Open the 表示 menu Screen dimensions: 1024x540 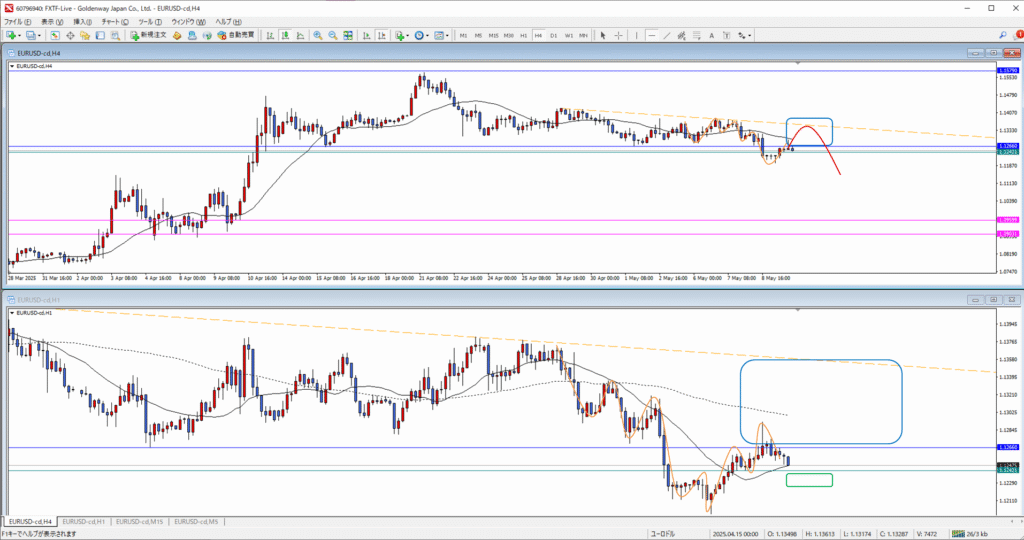pyautogui.click(x=52, y=22)
